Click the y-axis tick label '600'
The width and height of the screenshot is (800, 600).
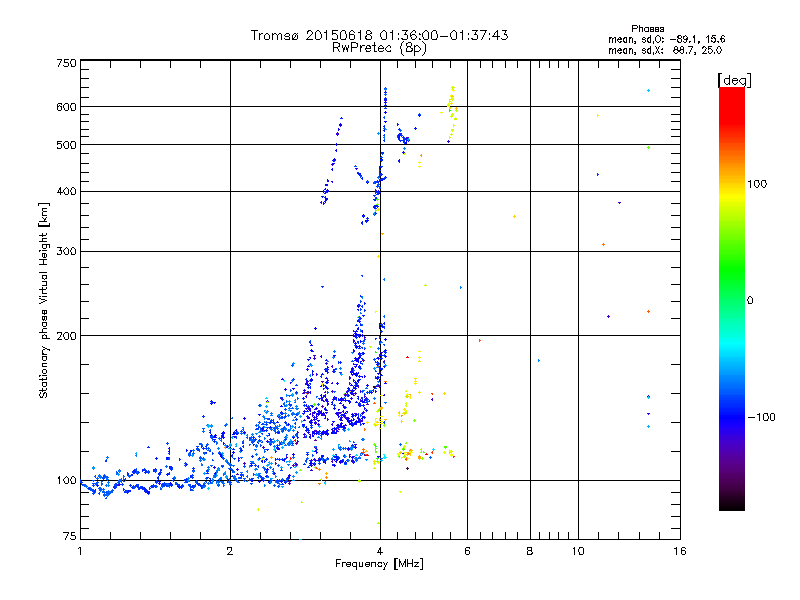tap(66, 107)
